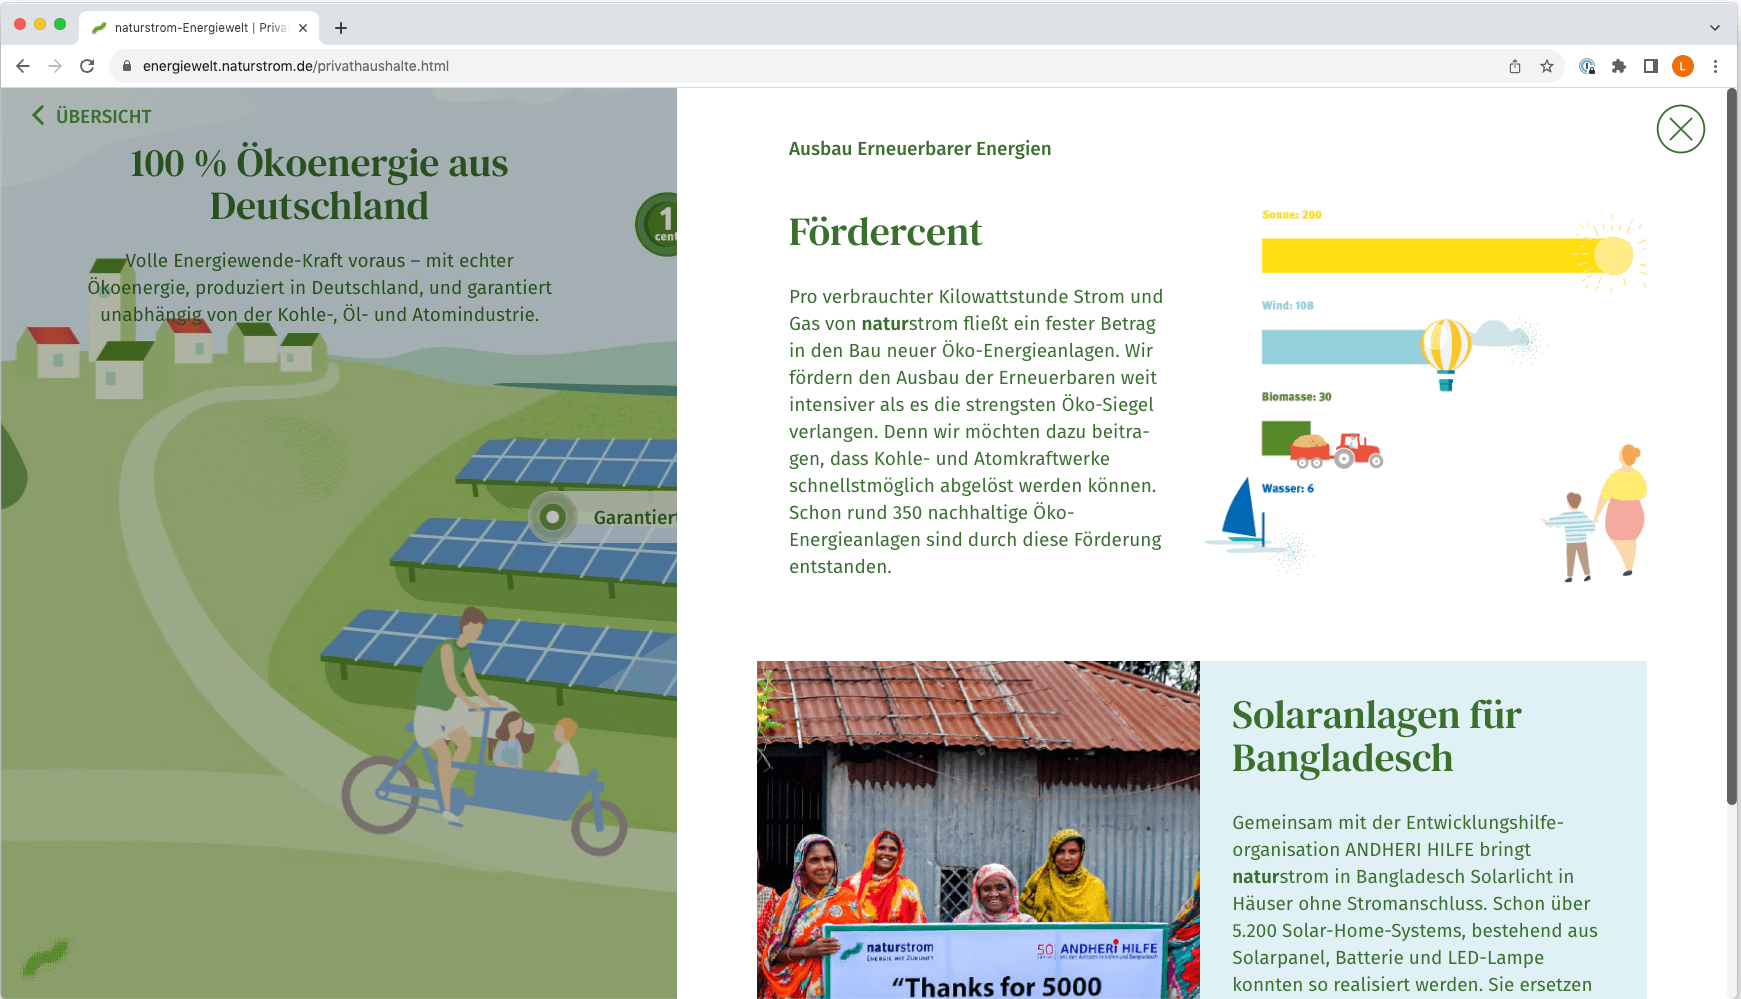Expand the tab search chevron

coord(1715,28)
